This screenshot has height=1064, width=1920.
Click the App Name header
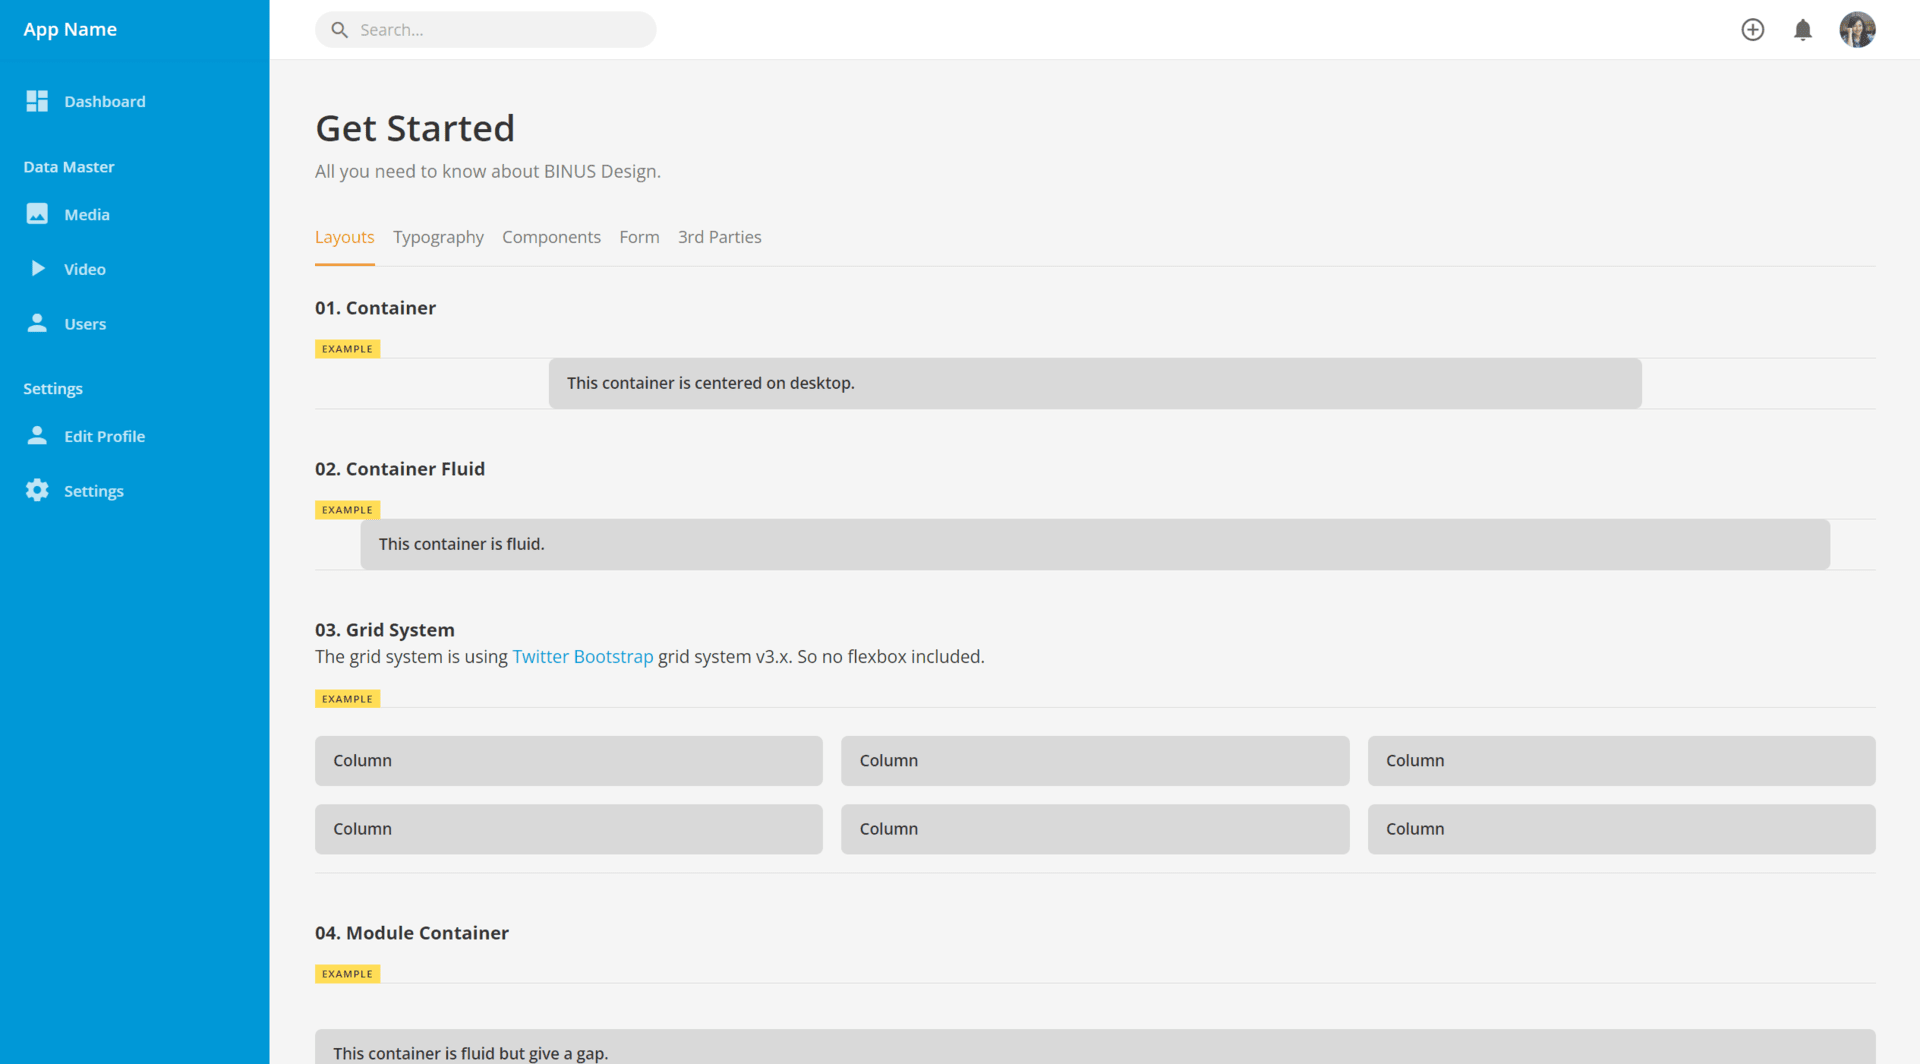[x=69, y=29]
